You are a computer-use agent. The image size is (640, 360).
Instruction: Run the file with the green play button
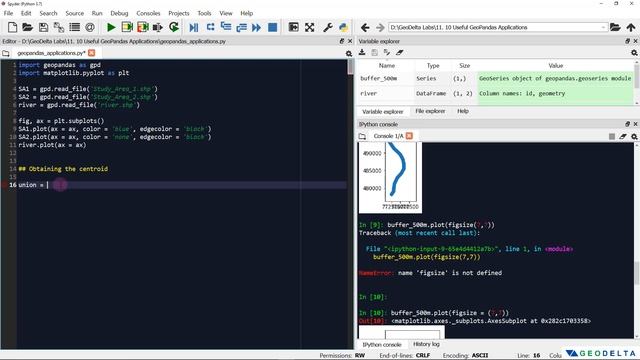[x=111, y=27]
